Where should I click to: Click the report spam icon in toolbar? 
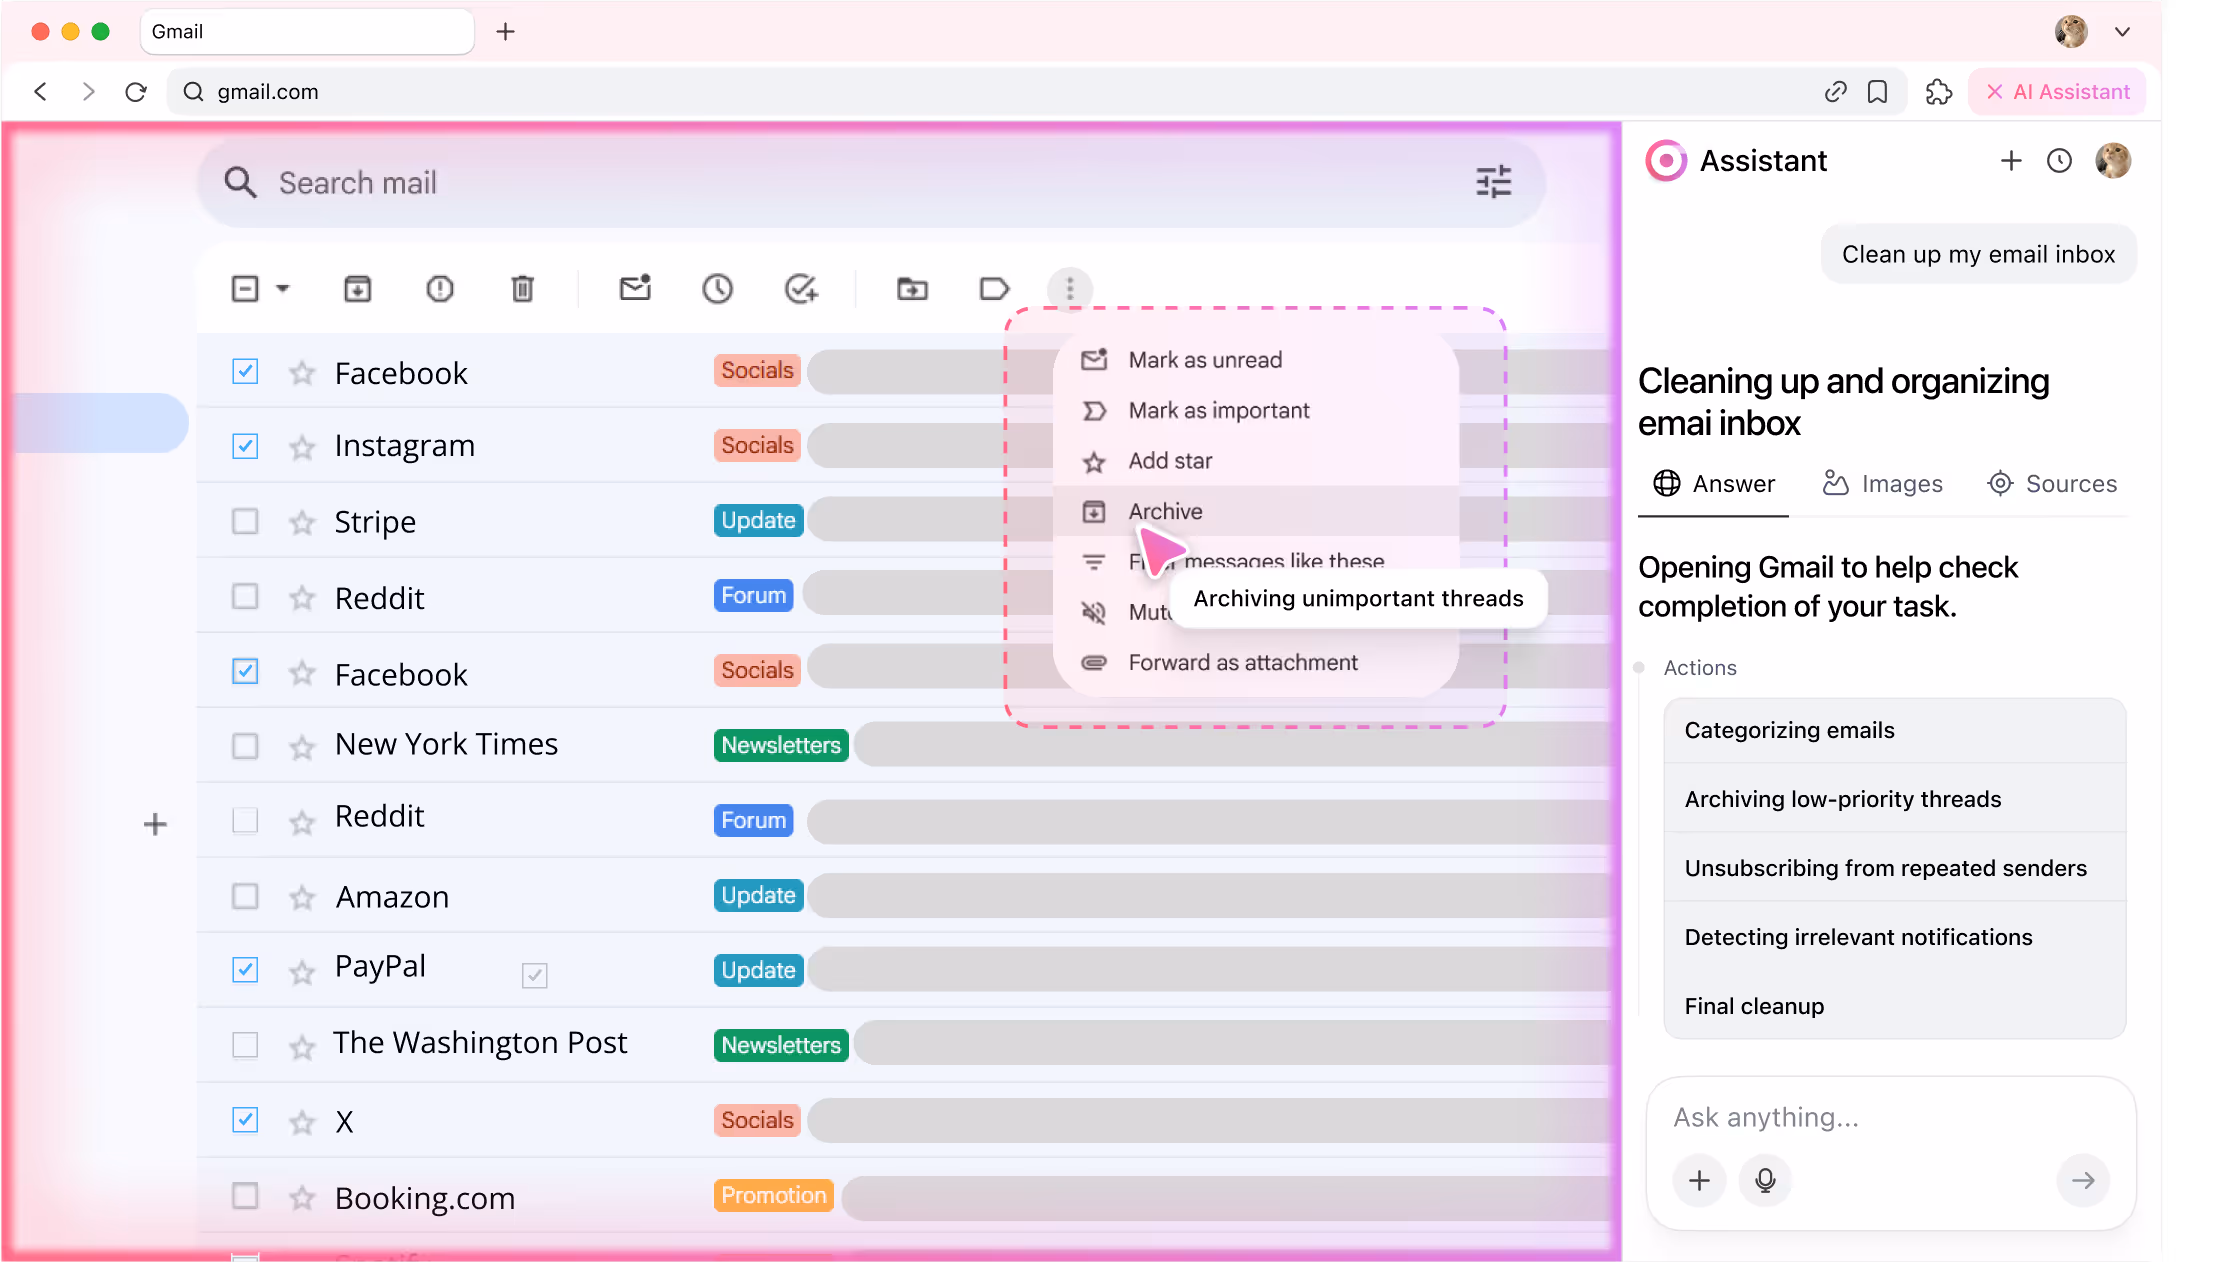pyautogui.click(x=440, y=289)
